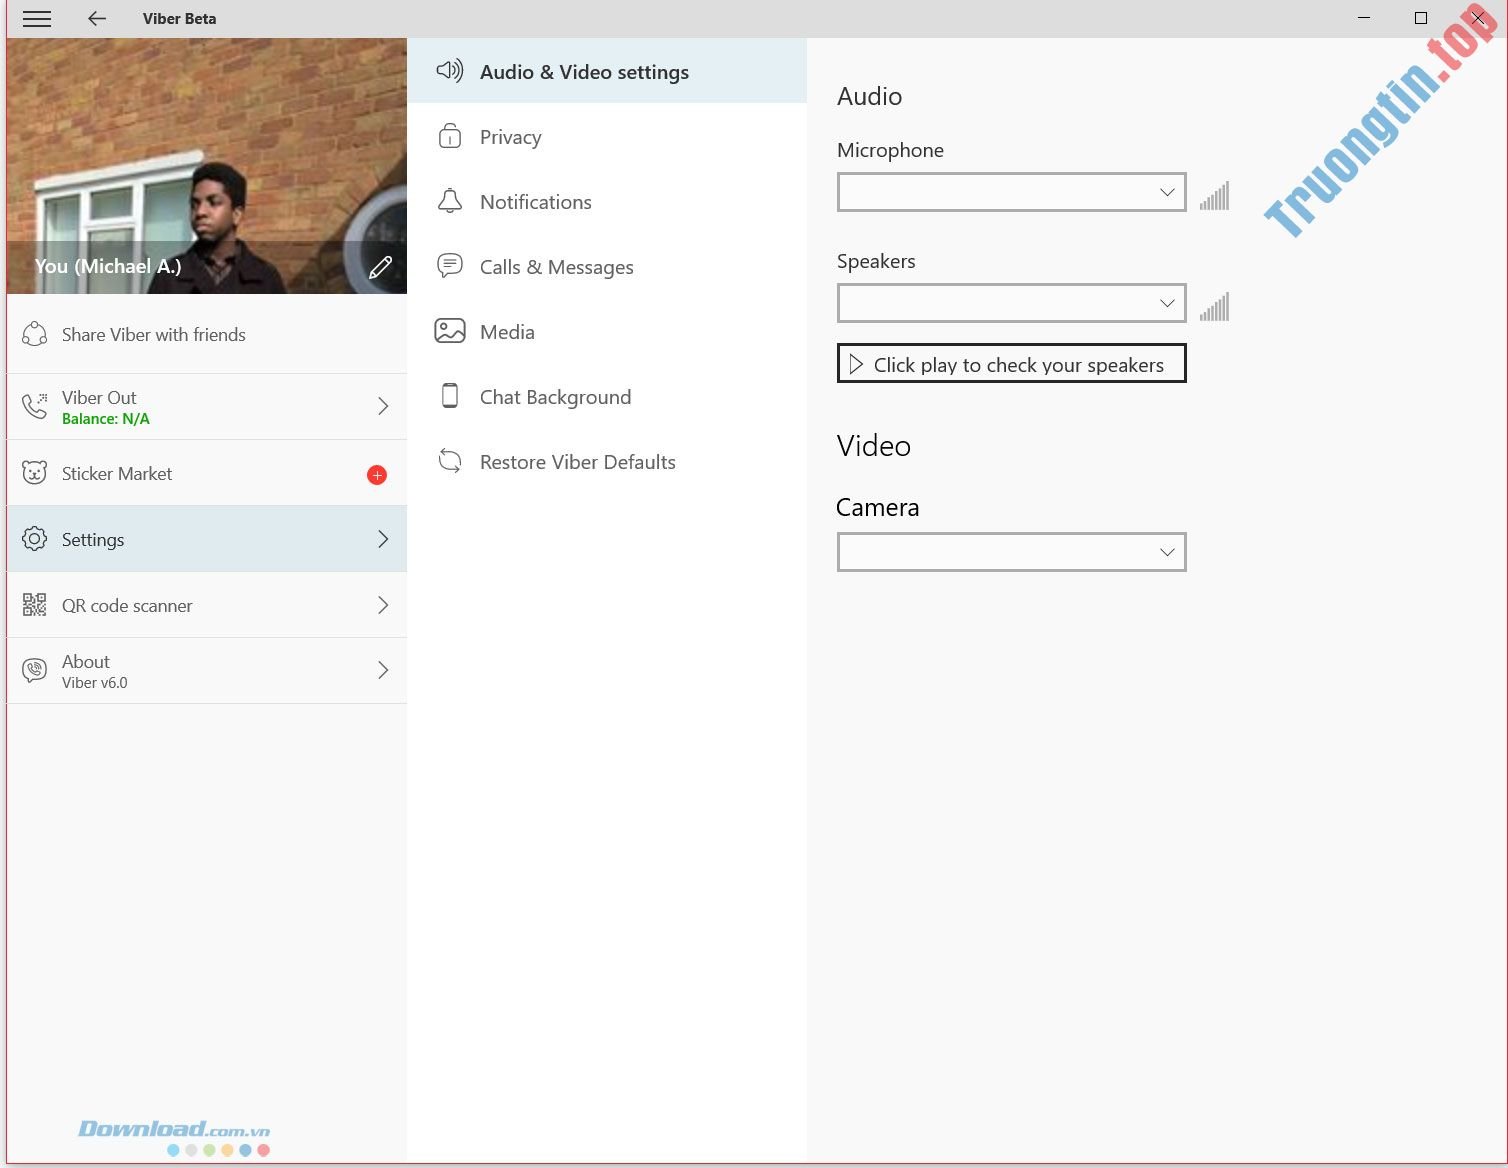The image size is (1508, 1168).
Task: Open Notifications settings
Action: 607,201
